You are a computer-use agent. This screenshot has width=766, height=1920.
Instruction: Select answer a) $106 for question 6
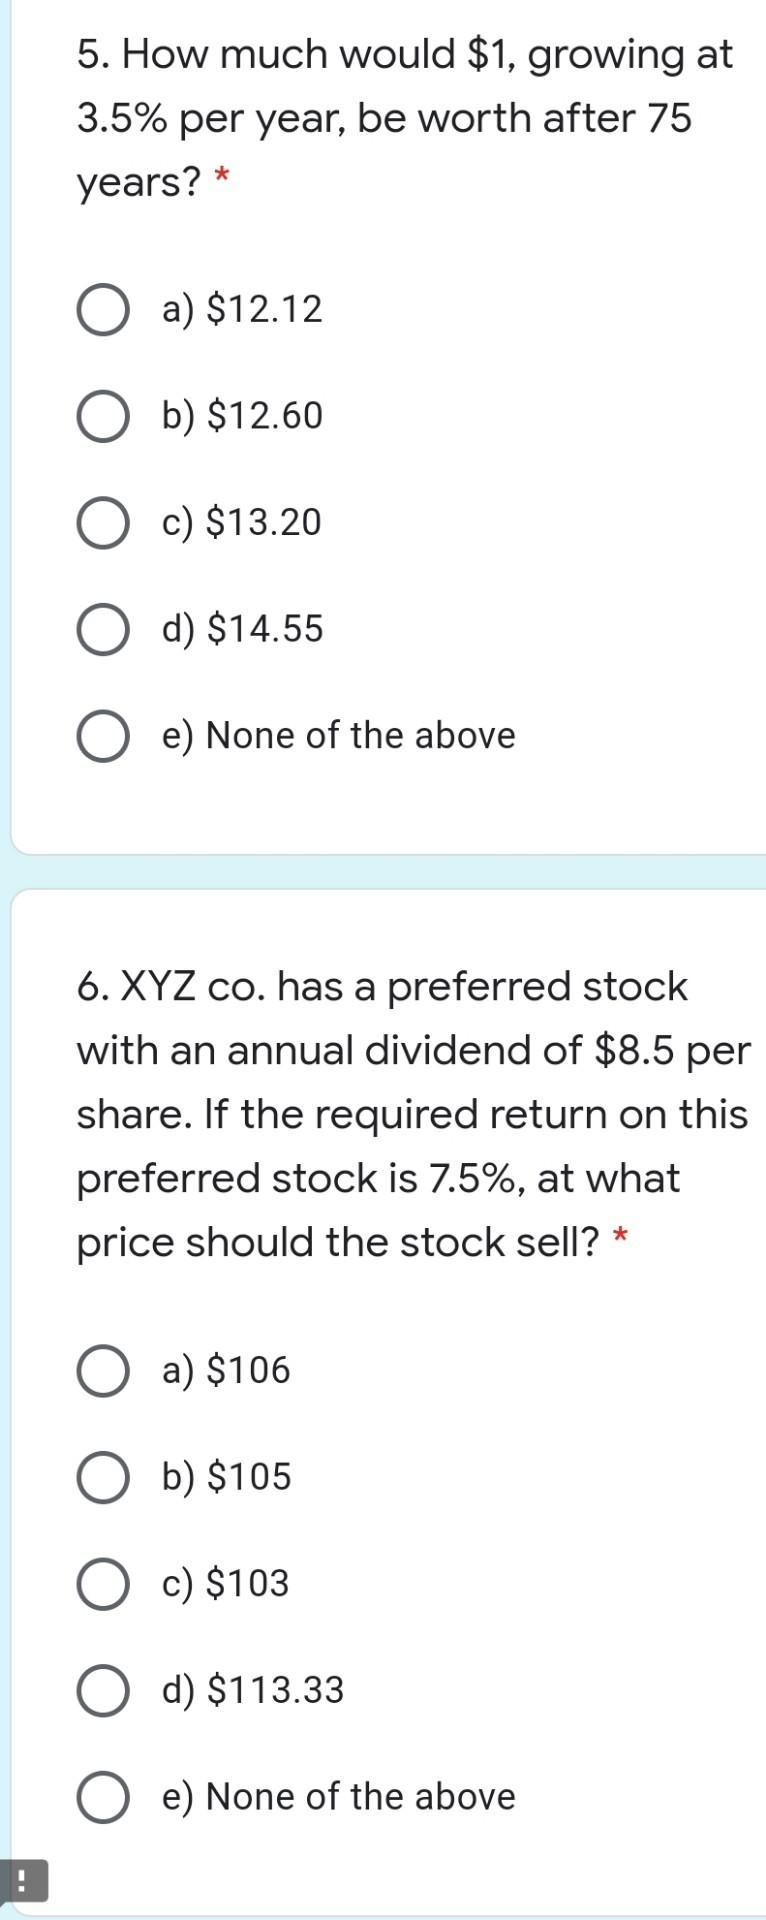(101, 1371)
